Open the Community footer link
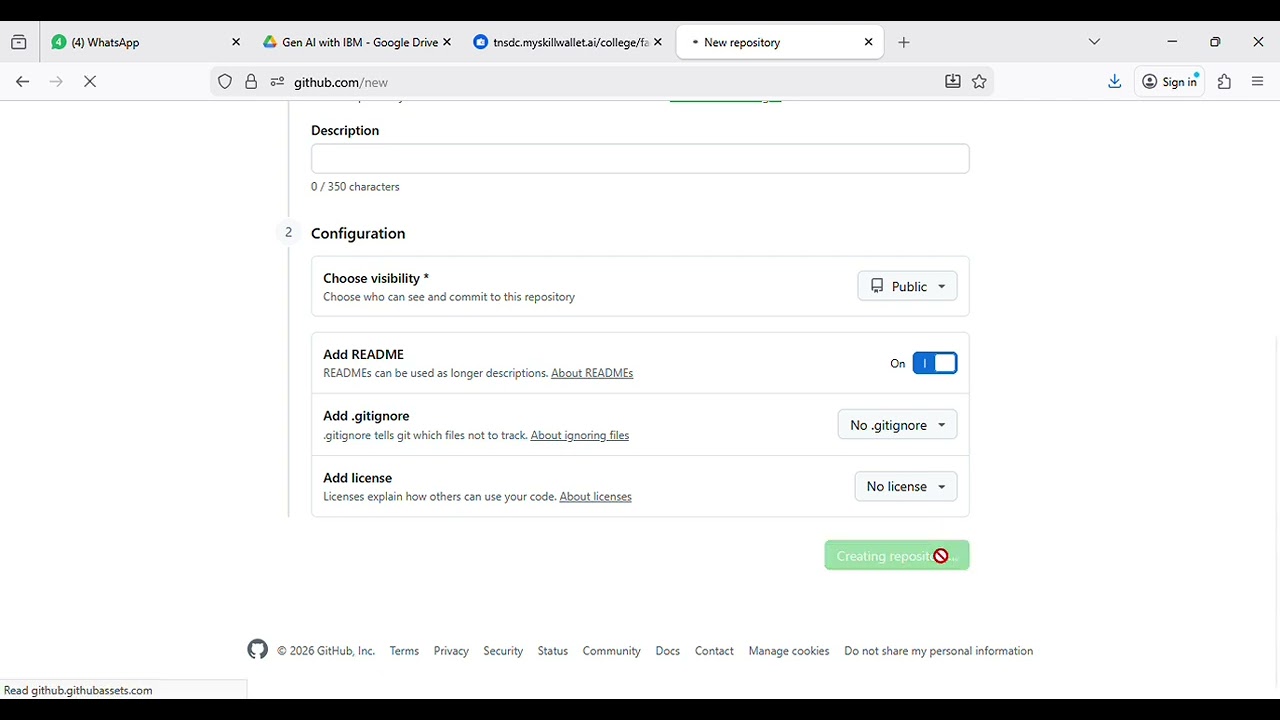 [611, 651]
